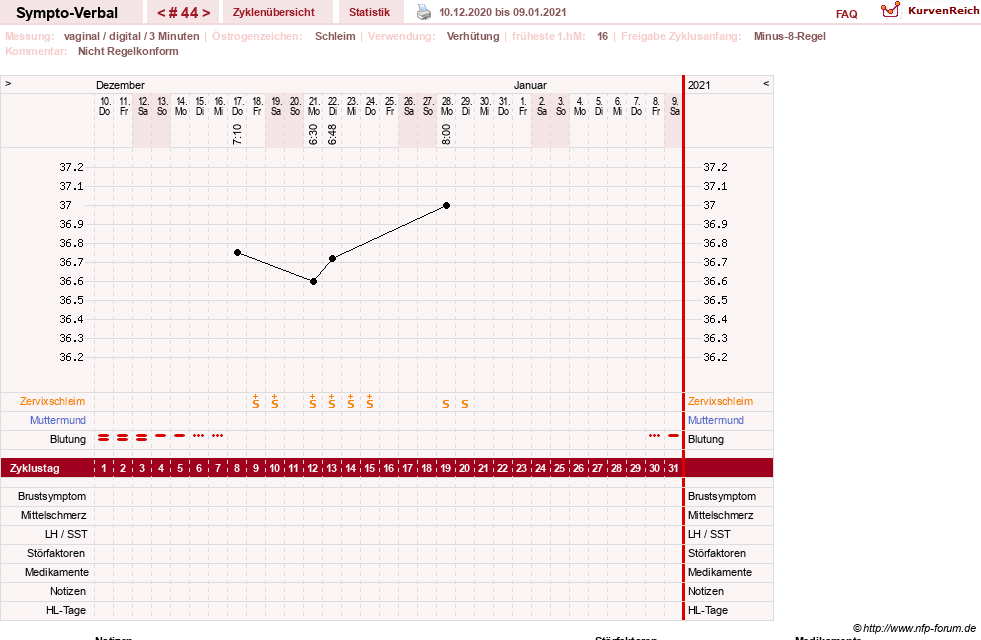The height and width of the screenshot is (640, 981).
Task: Click the Brustsymptom row label on left
Action: (52, 496)
